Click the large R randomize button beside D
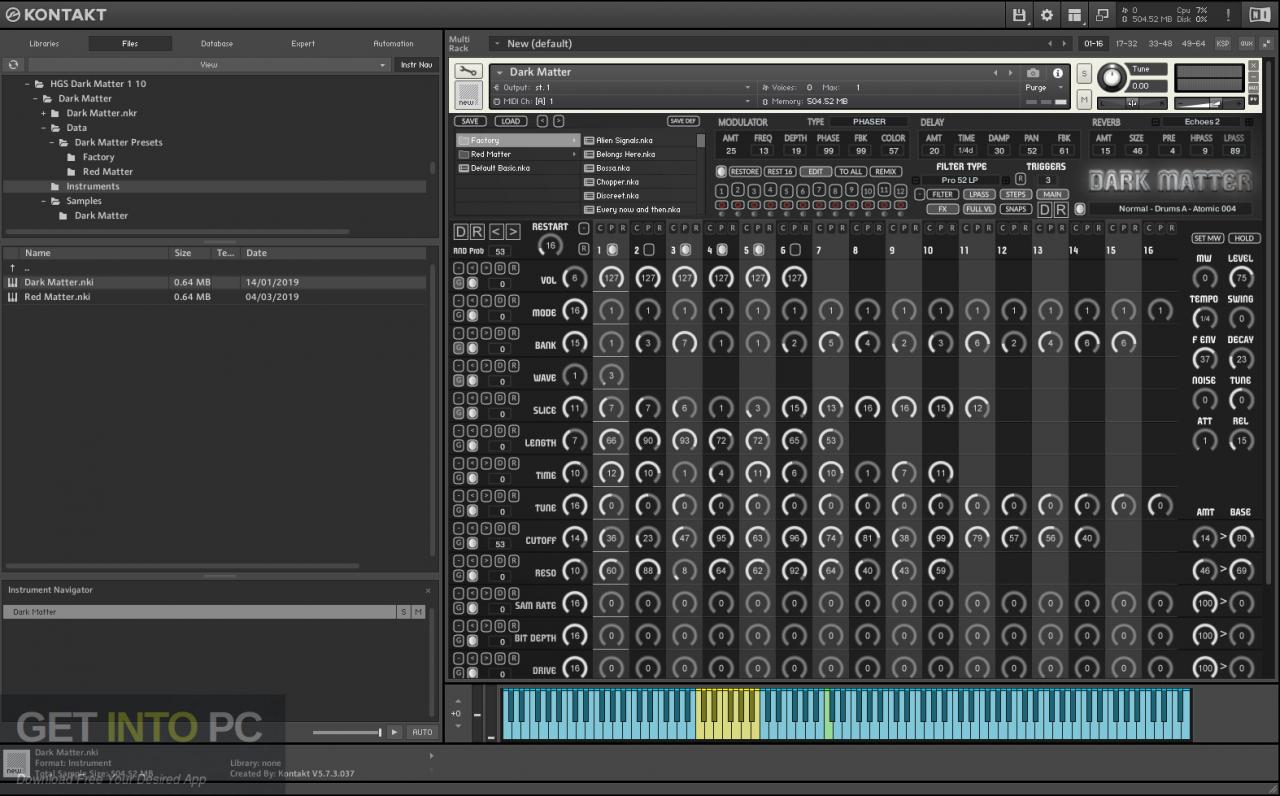Screen dimensions: 1280x796 477,232
